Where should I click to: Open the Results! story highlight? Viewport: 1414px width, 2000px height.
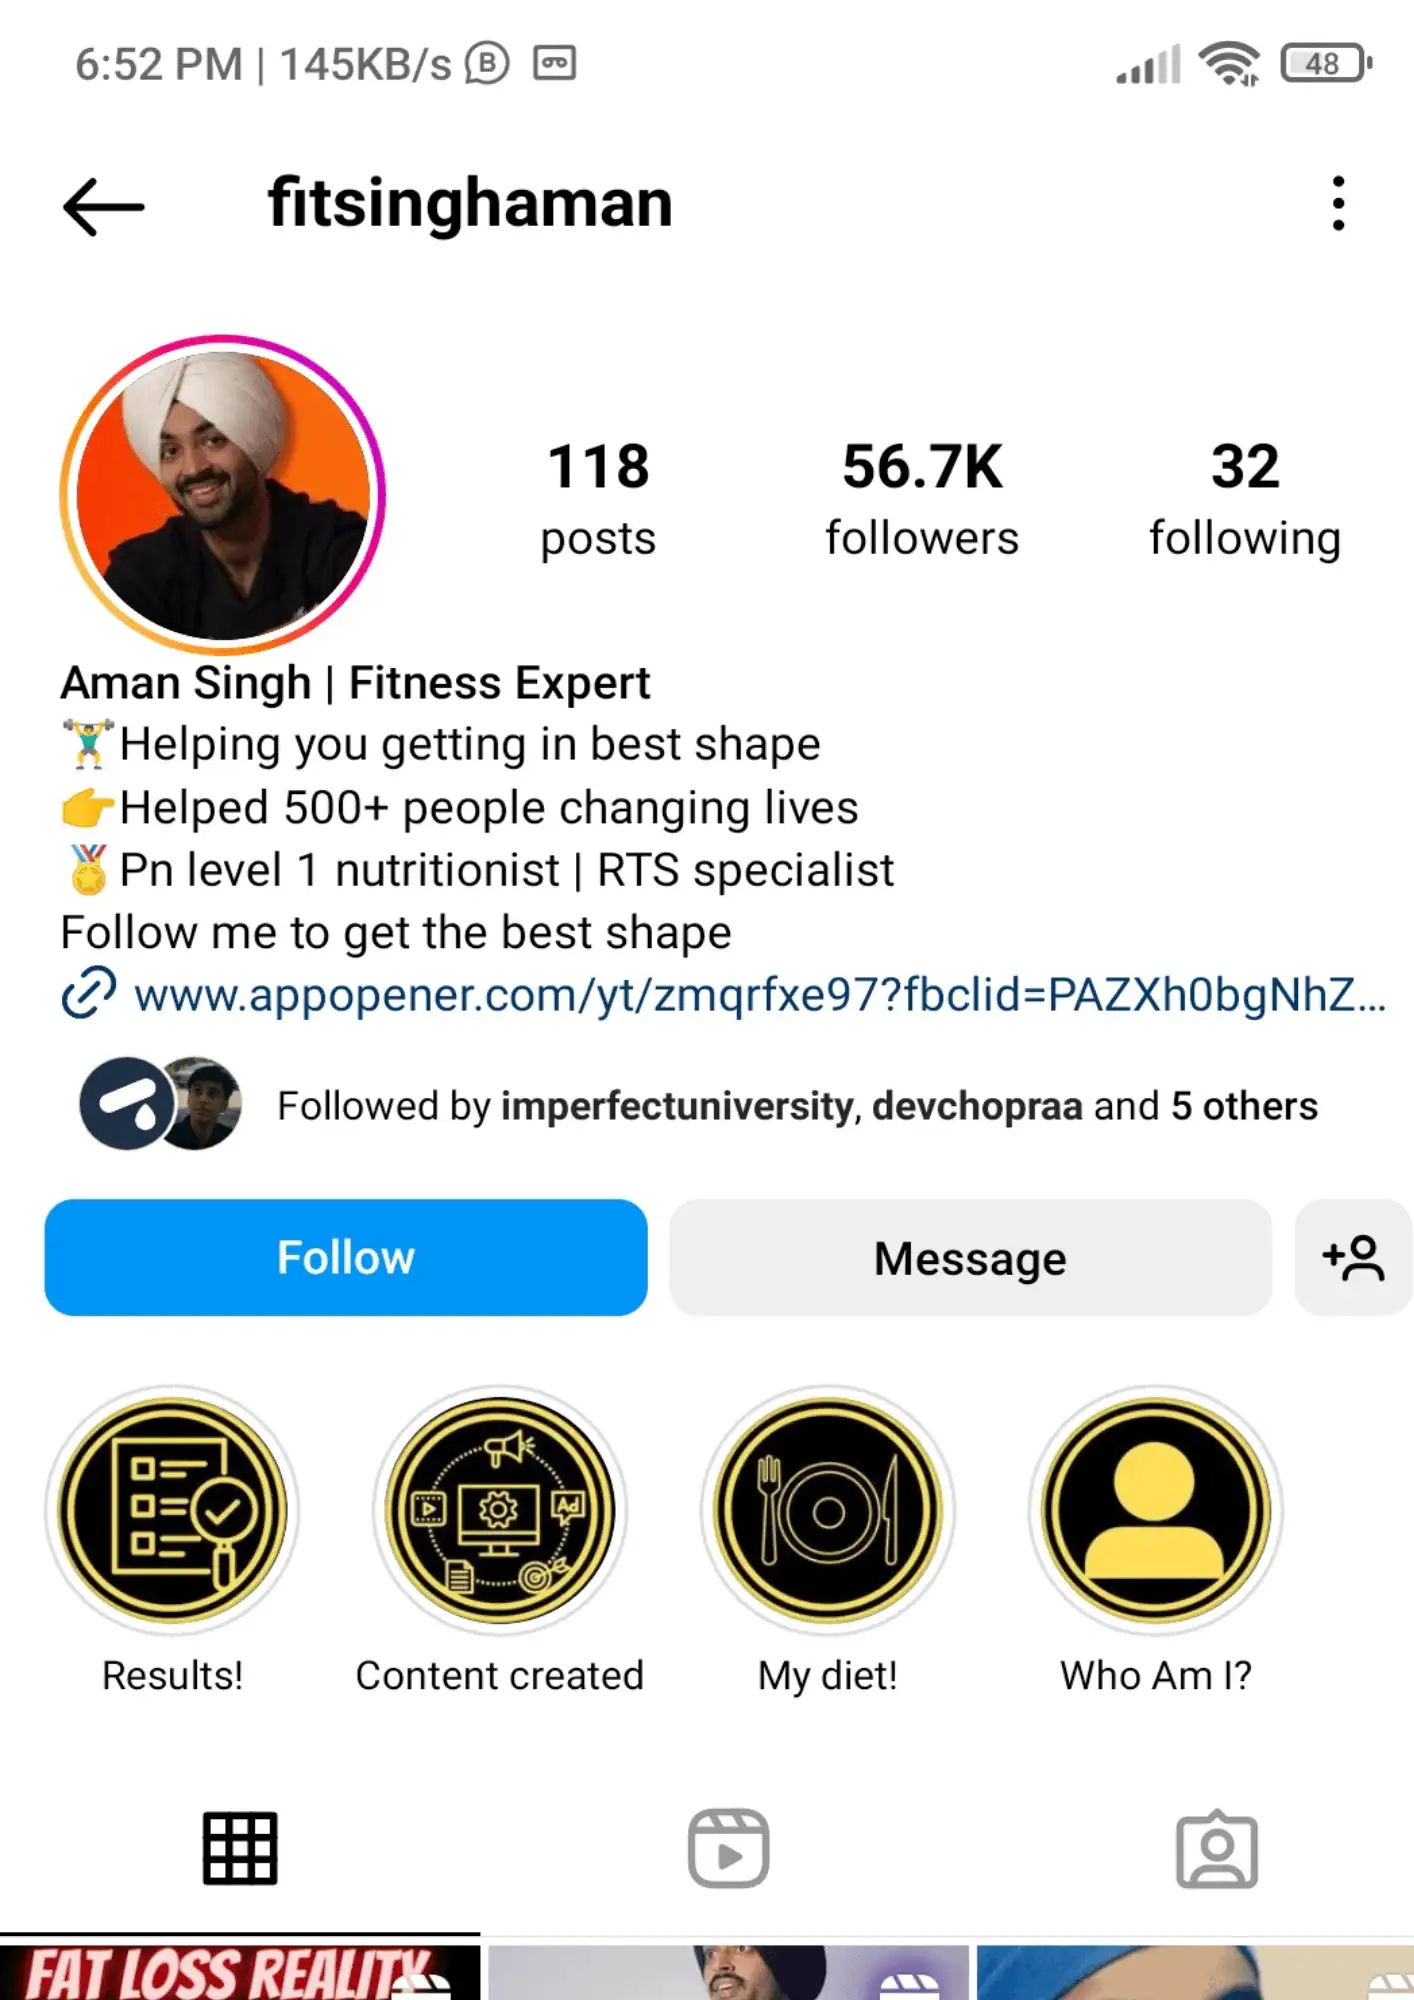tap(172, 1510)
